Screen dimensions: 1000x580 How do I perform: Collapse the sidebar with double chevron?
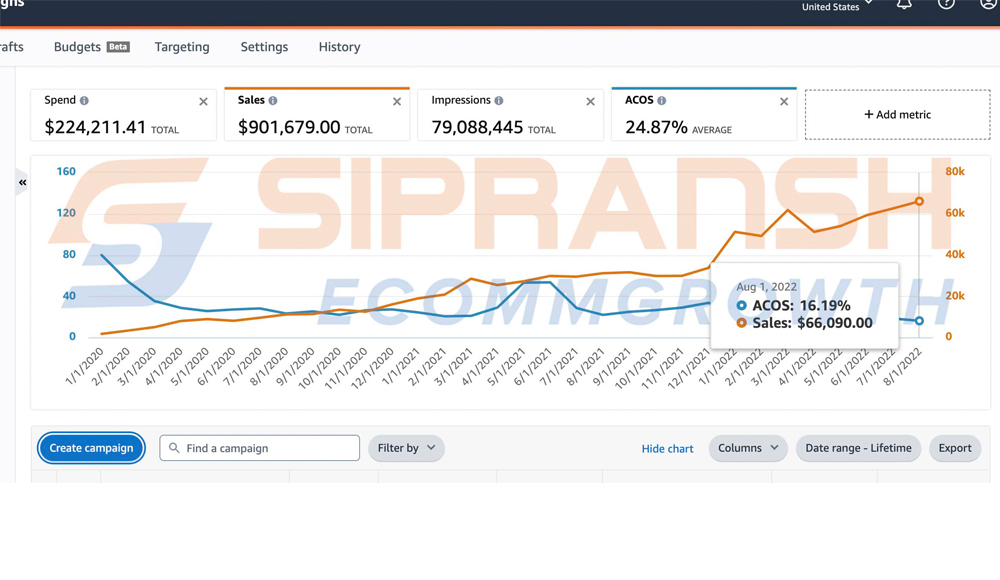click(x=22, y=182)
